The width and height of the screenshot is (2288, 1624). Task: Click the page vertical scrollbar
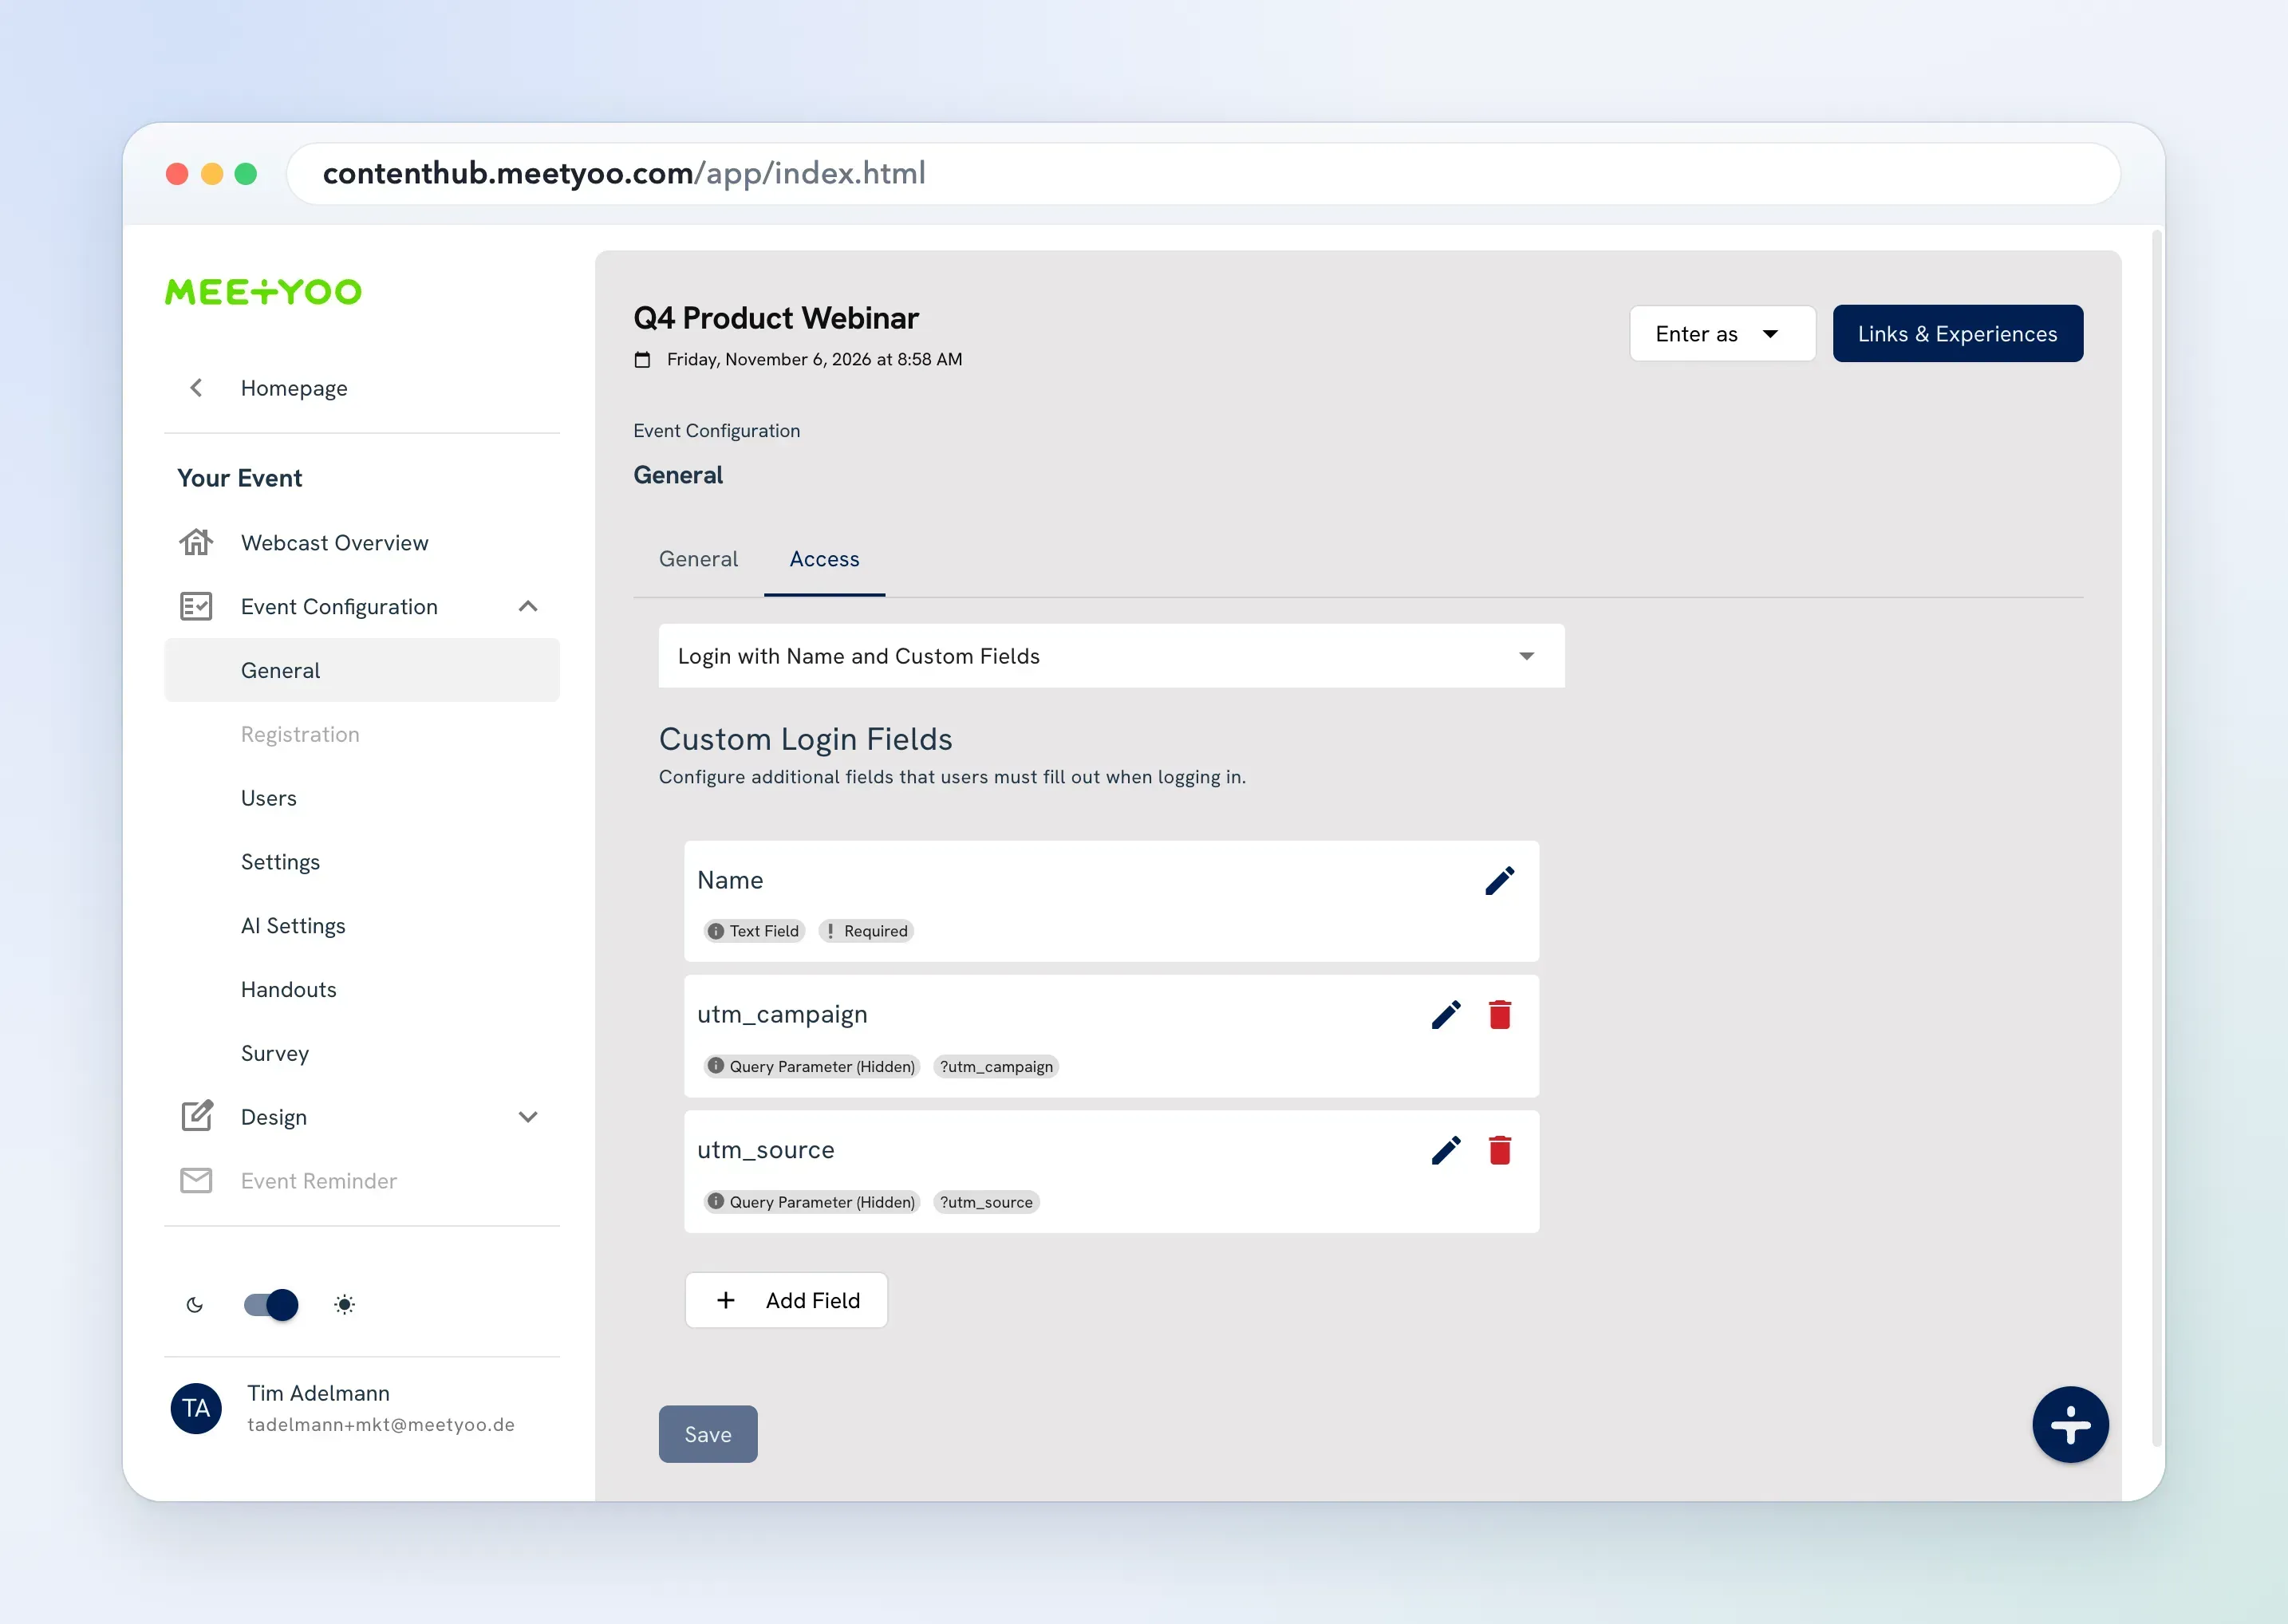2157,838
